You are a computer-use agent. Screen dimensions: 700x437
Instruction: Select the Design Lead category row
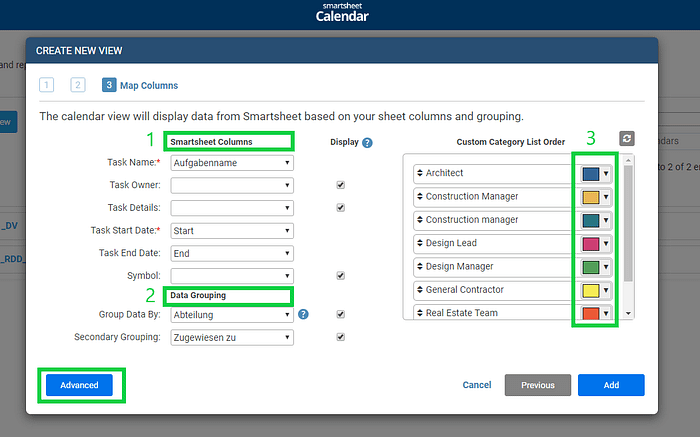[x=512, y=243]
